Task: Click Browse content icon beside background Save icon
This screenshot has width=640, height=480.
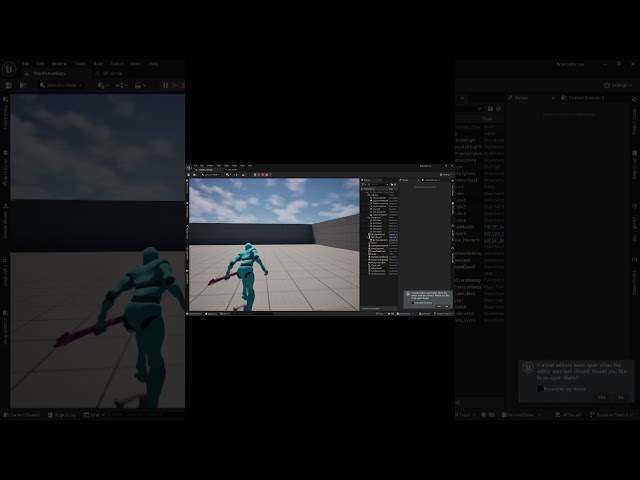Action: (23, 85)
